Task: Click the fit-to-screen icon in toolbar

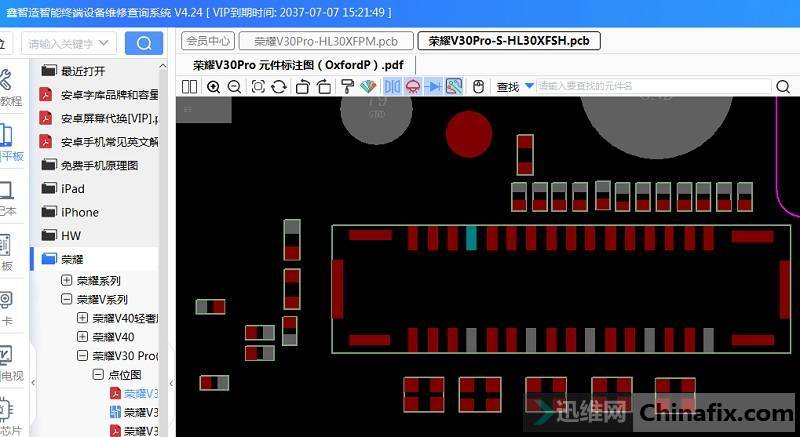Action: [x=258, y=87]
